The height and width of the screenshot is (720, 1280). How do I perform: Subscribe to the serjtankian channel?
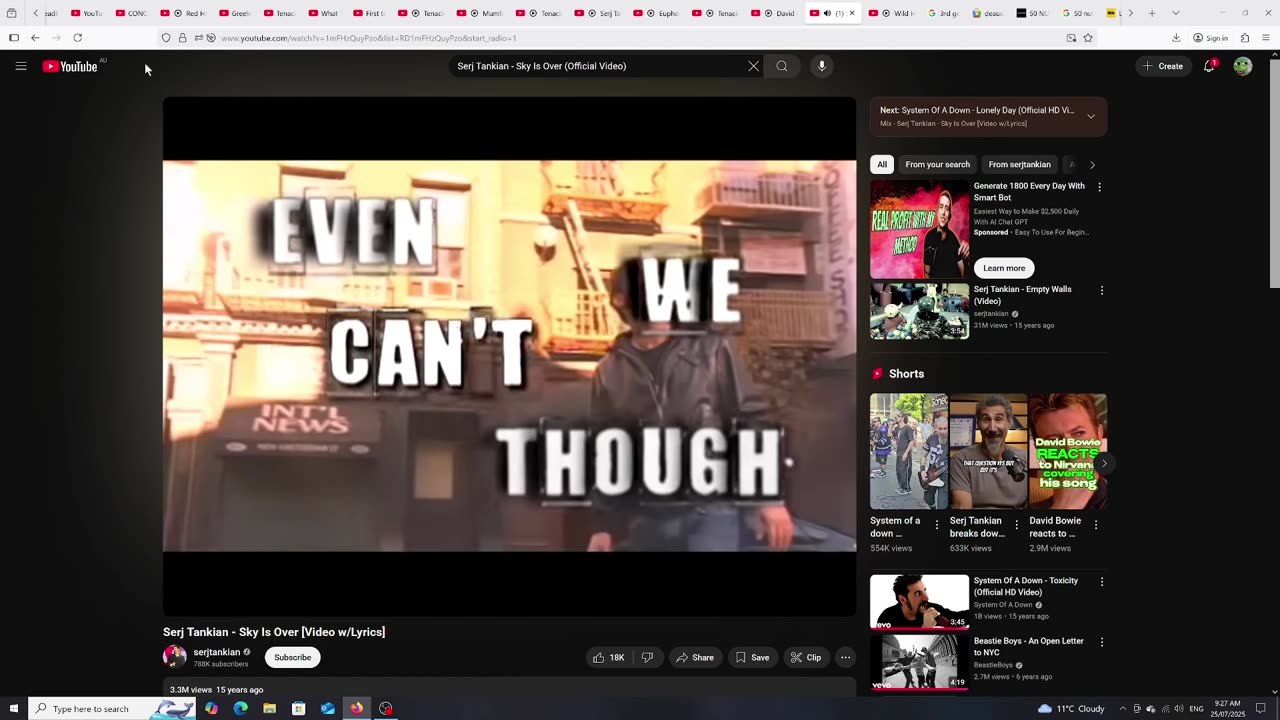click(293, 657)
